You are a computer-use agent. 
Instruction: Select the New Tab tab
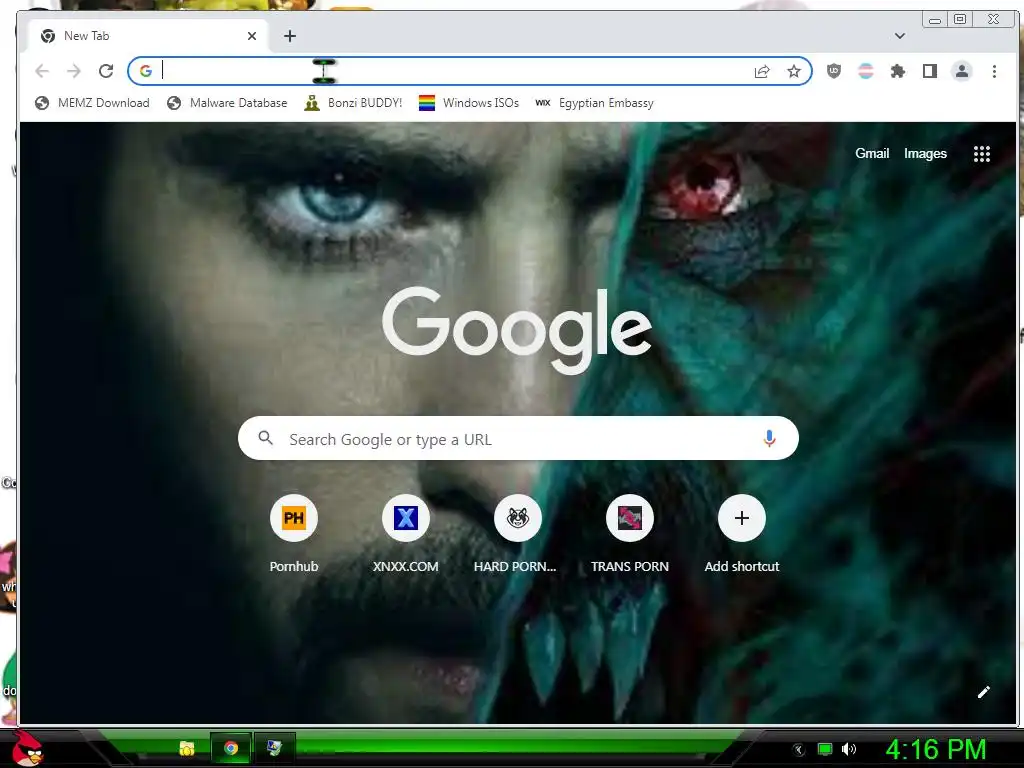(x=149, y=36)
